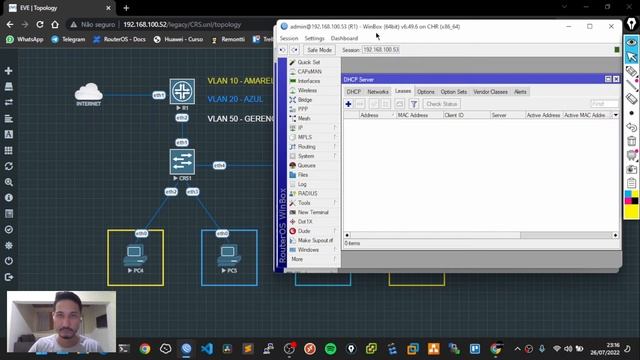Click the PC5 node in topology
The image size is (640, 360).
(x=229, y=256)
